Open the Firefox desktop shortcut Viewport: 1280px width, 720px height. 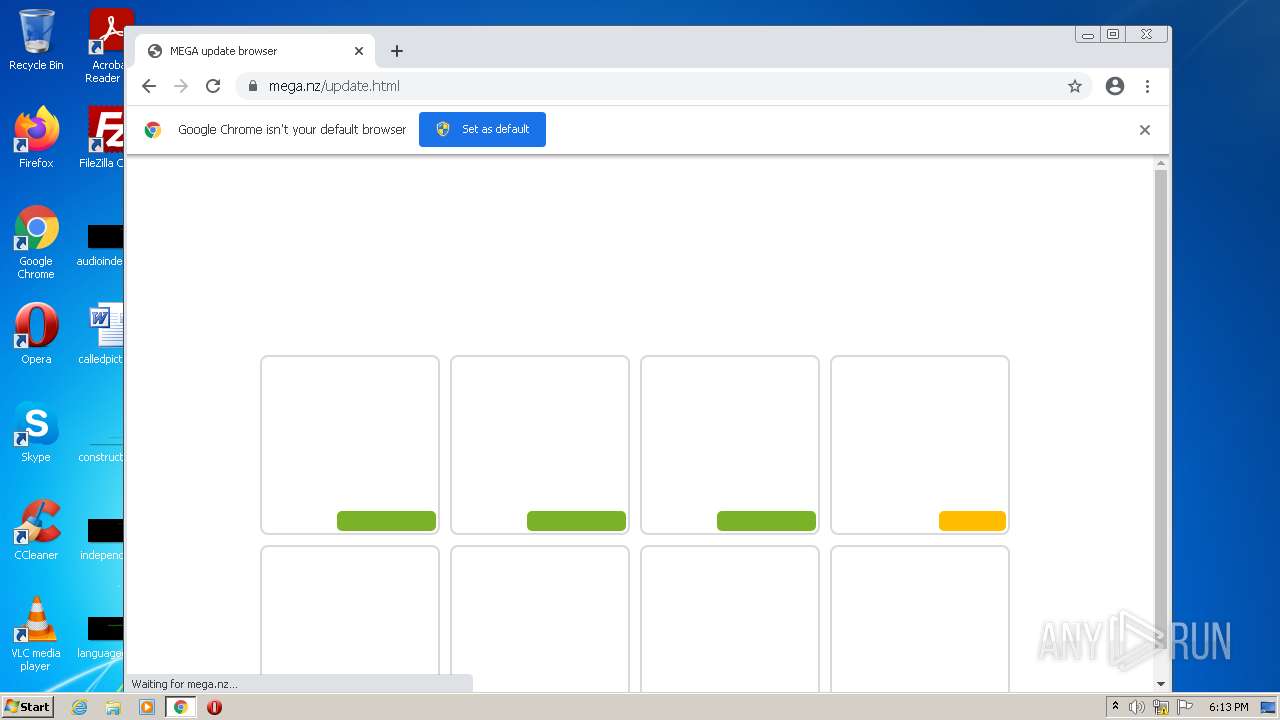click(36, 138)
